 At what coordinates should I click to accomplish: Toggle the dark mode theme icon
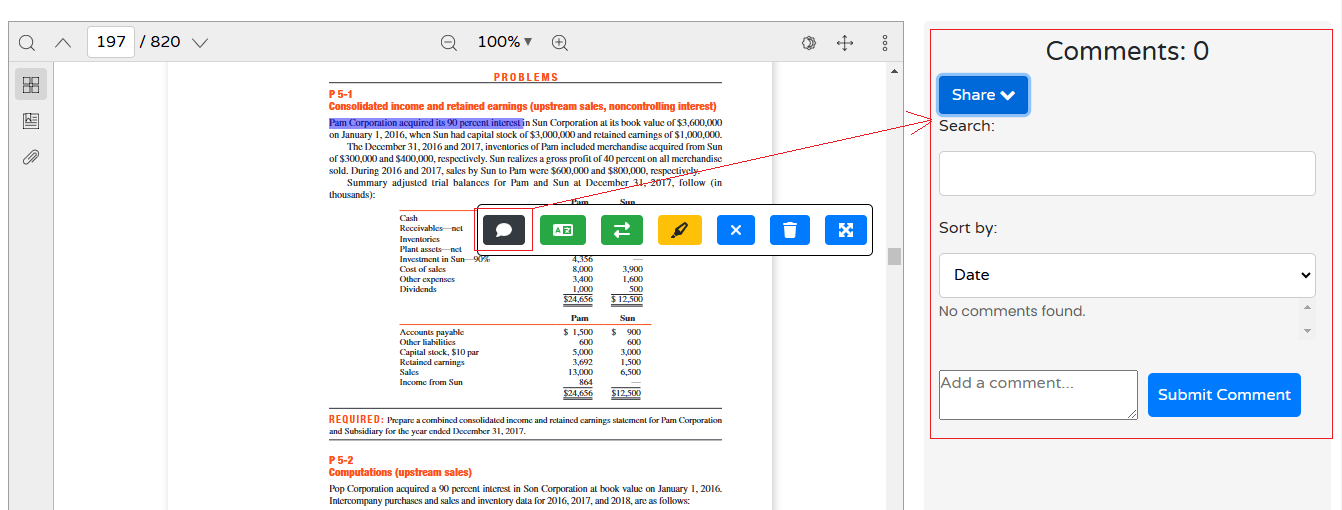809,42
